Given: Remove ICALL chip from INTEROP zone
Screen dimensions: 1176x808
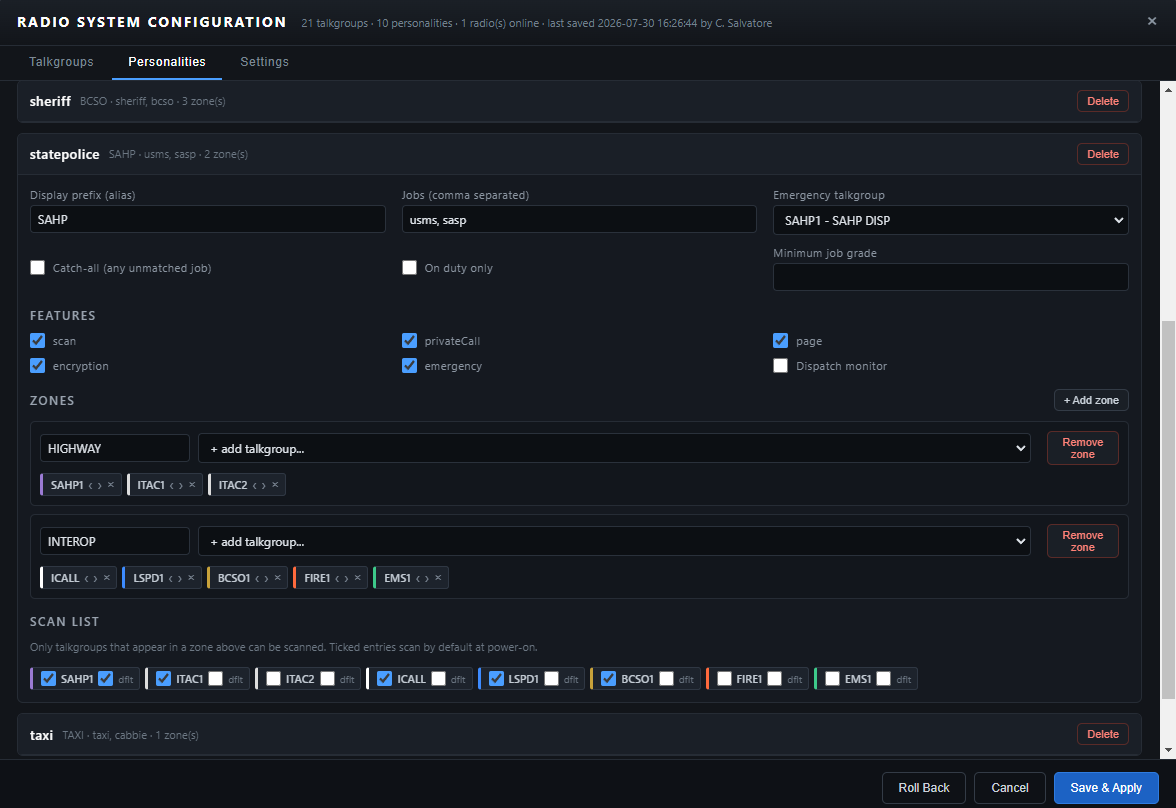Looking at the screenshot, I should [106, 578].
